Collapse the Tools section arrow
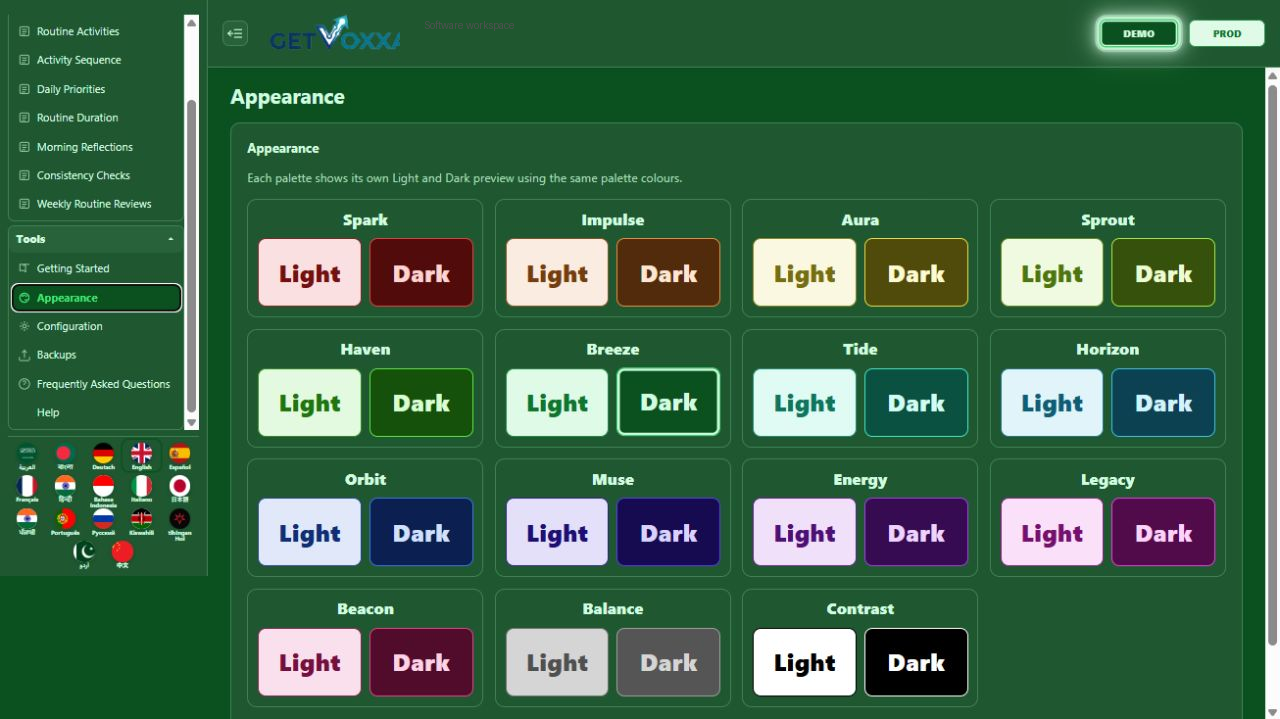 coord(170,239)
